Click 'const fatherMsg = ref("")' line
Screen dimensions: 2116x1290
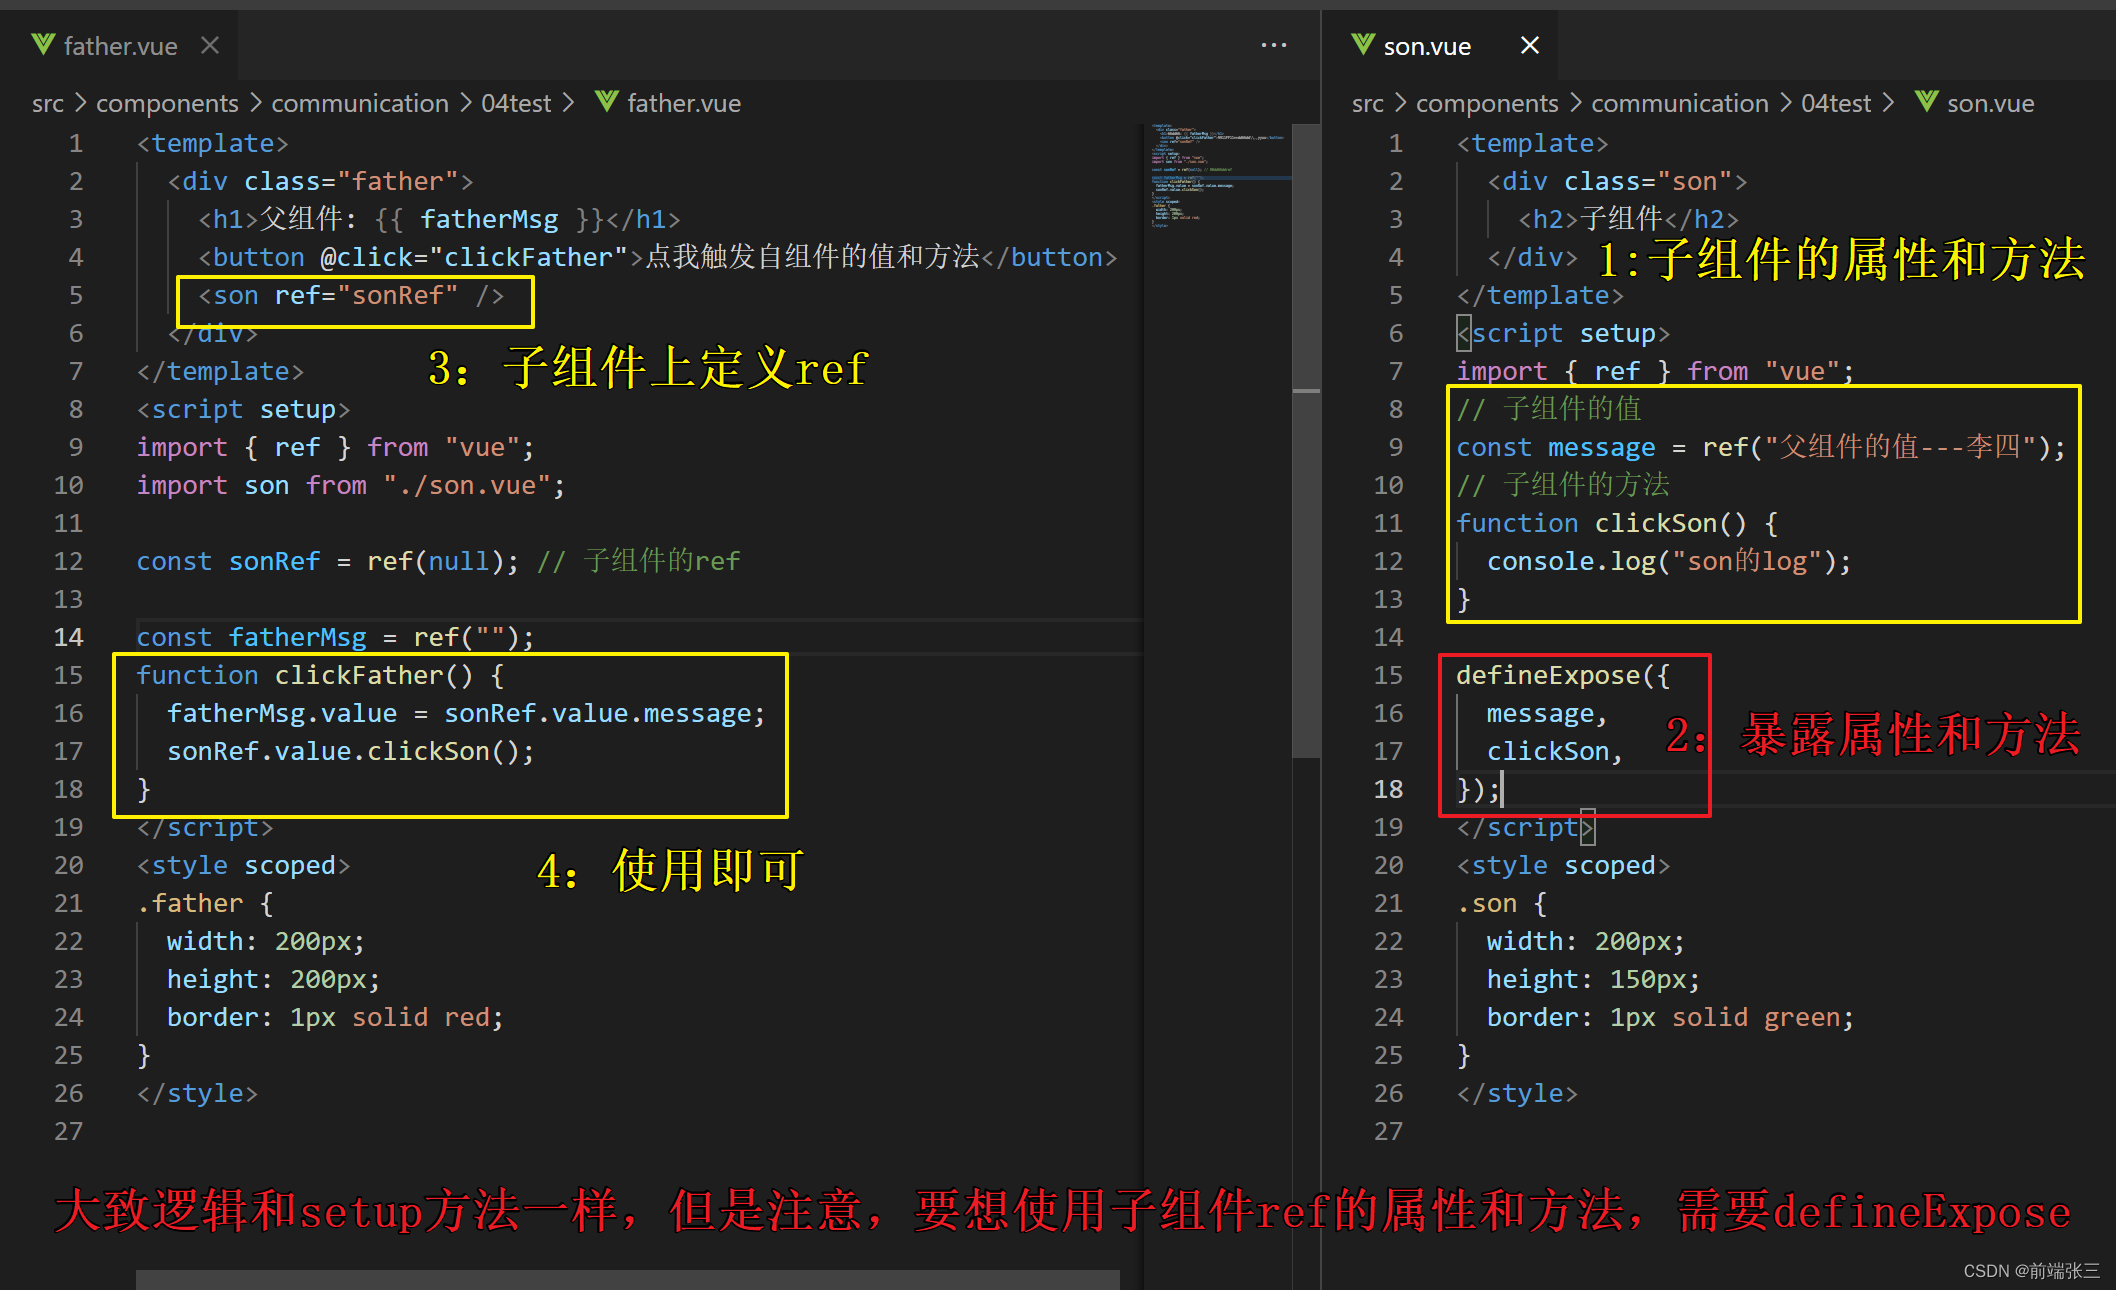click(x=336, y=637)
